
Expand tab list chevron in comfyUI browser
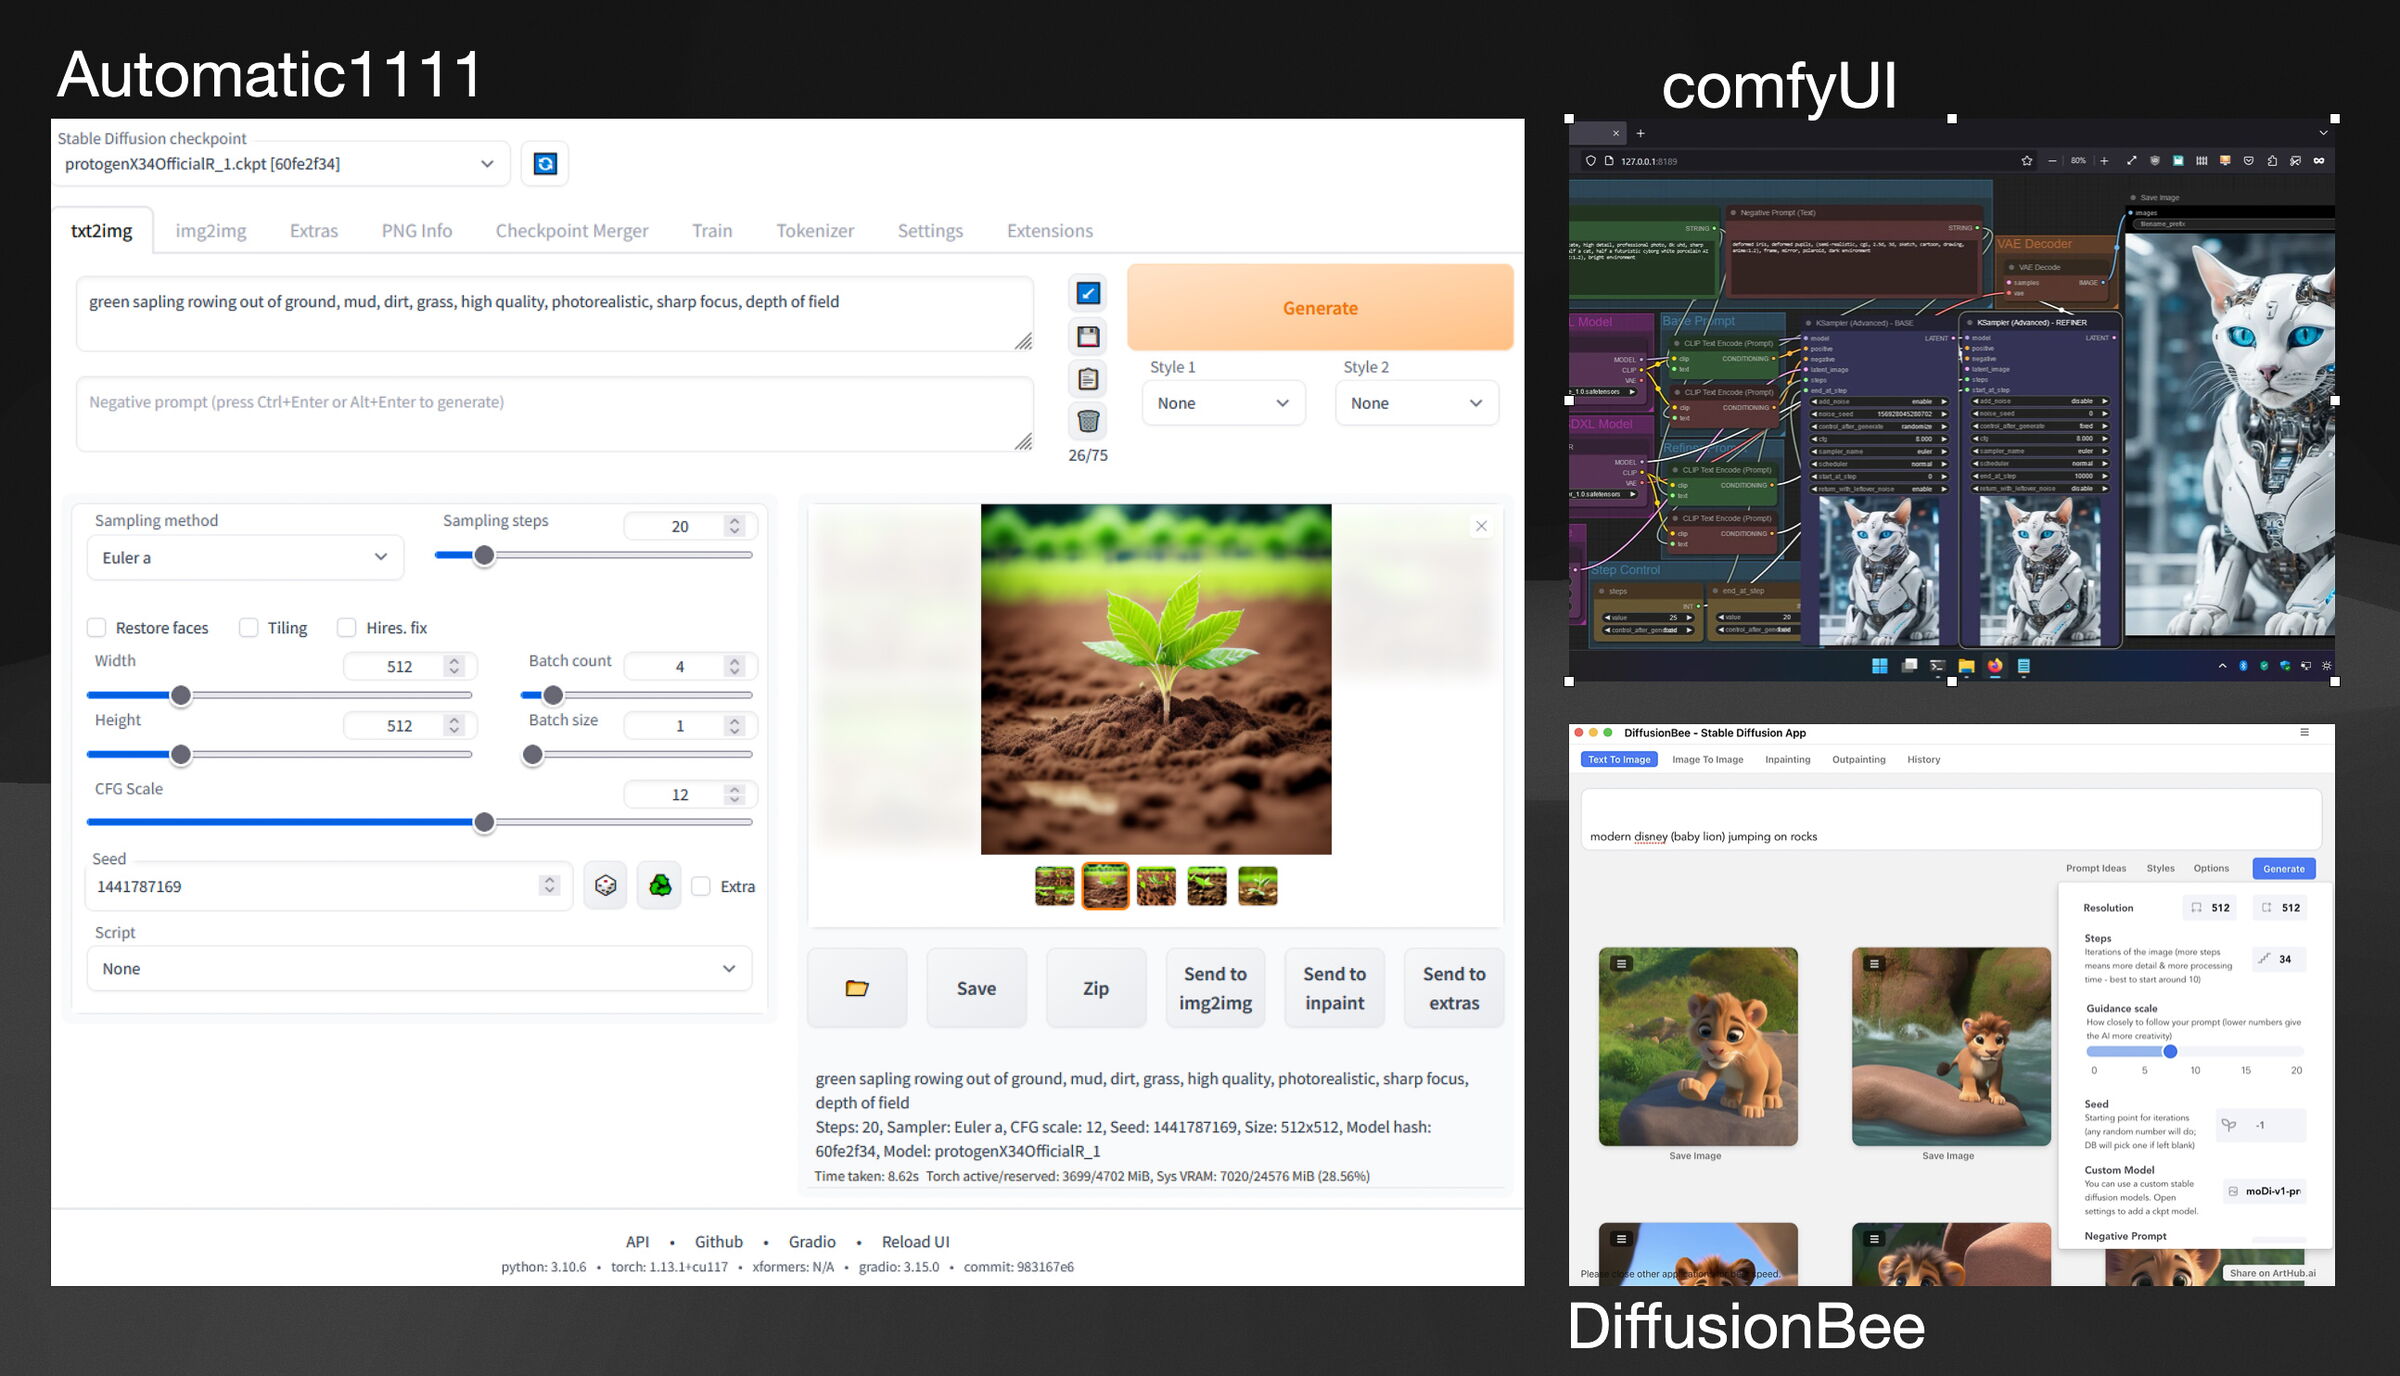click(2323, 133)
